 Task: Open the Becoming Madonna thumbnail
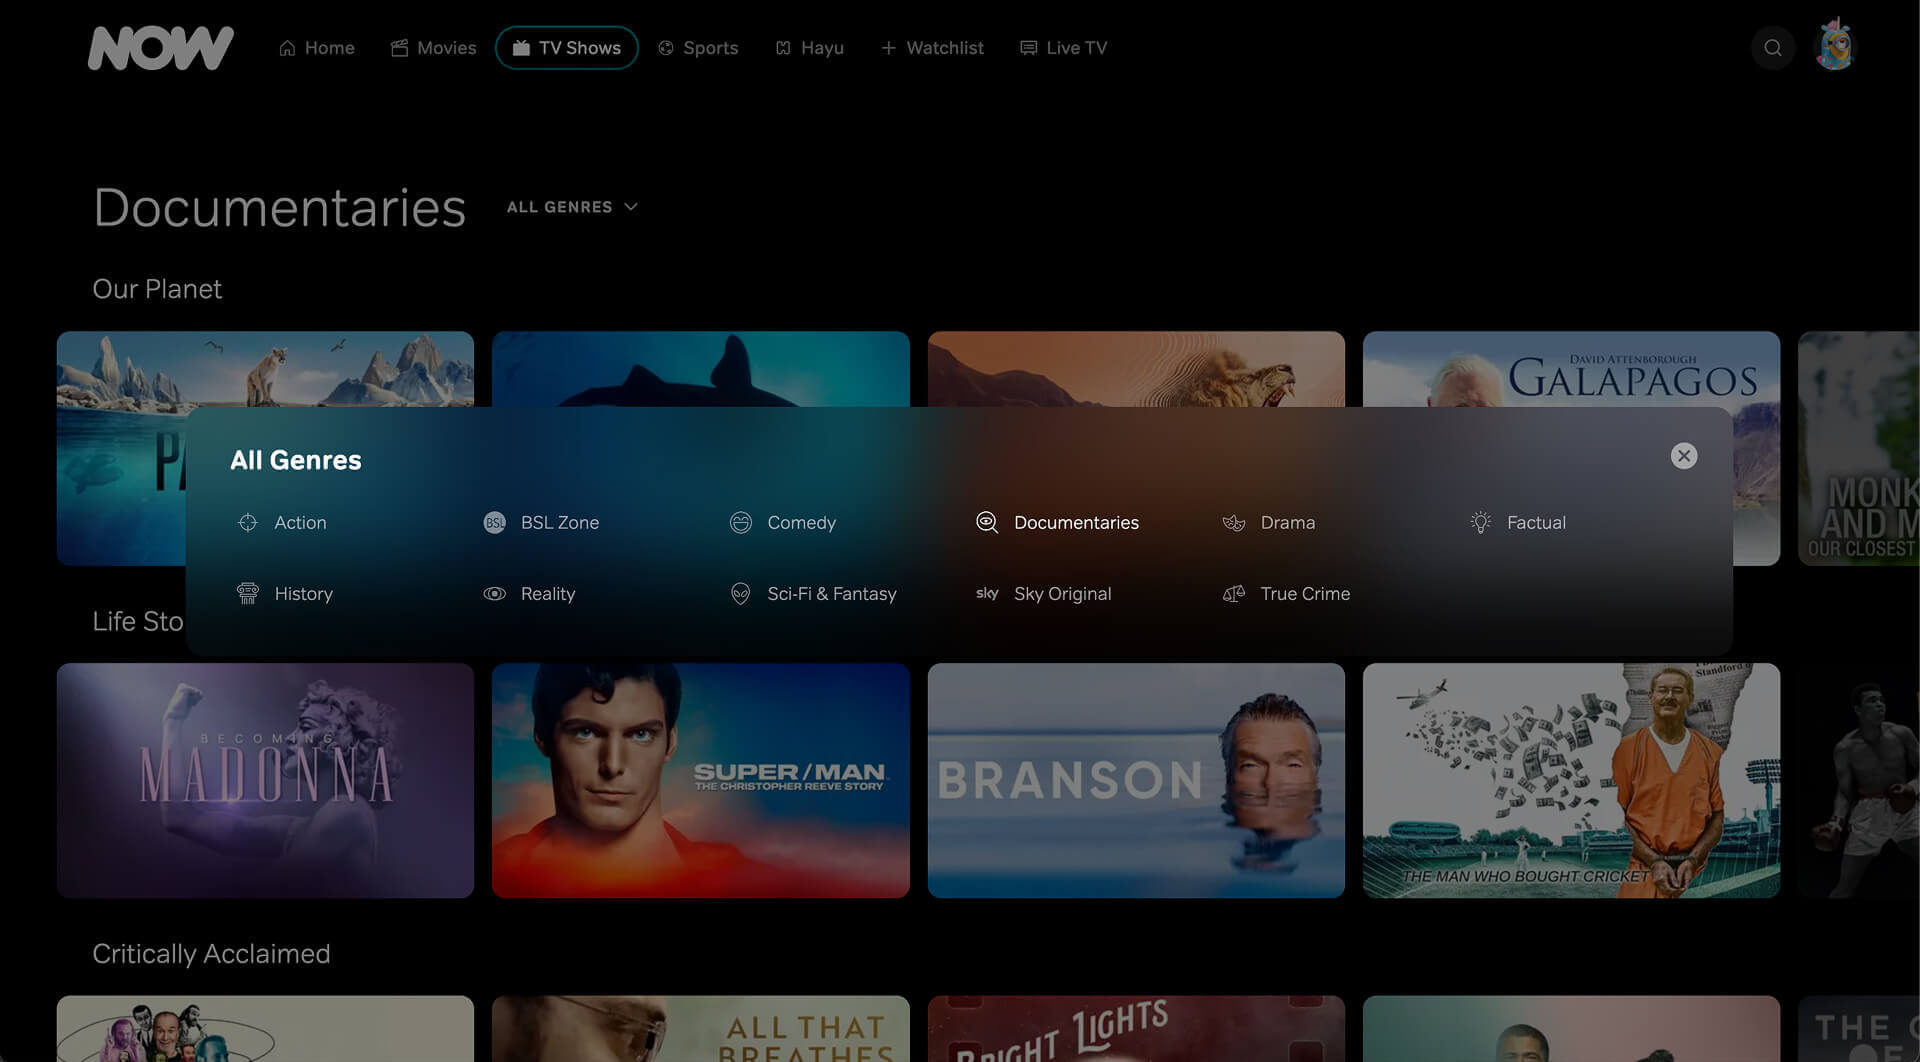[265, 780]
